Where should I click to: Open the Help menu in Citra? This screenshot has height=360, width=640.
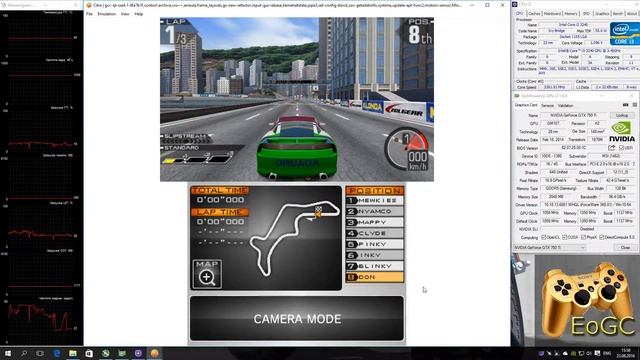139,14
